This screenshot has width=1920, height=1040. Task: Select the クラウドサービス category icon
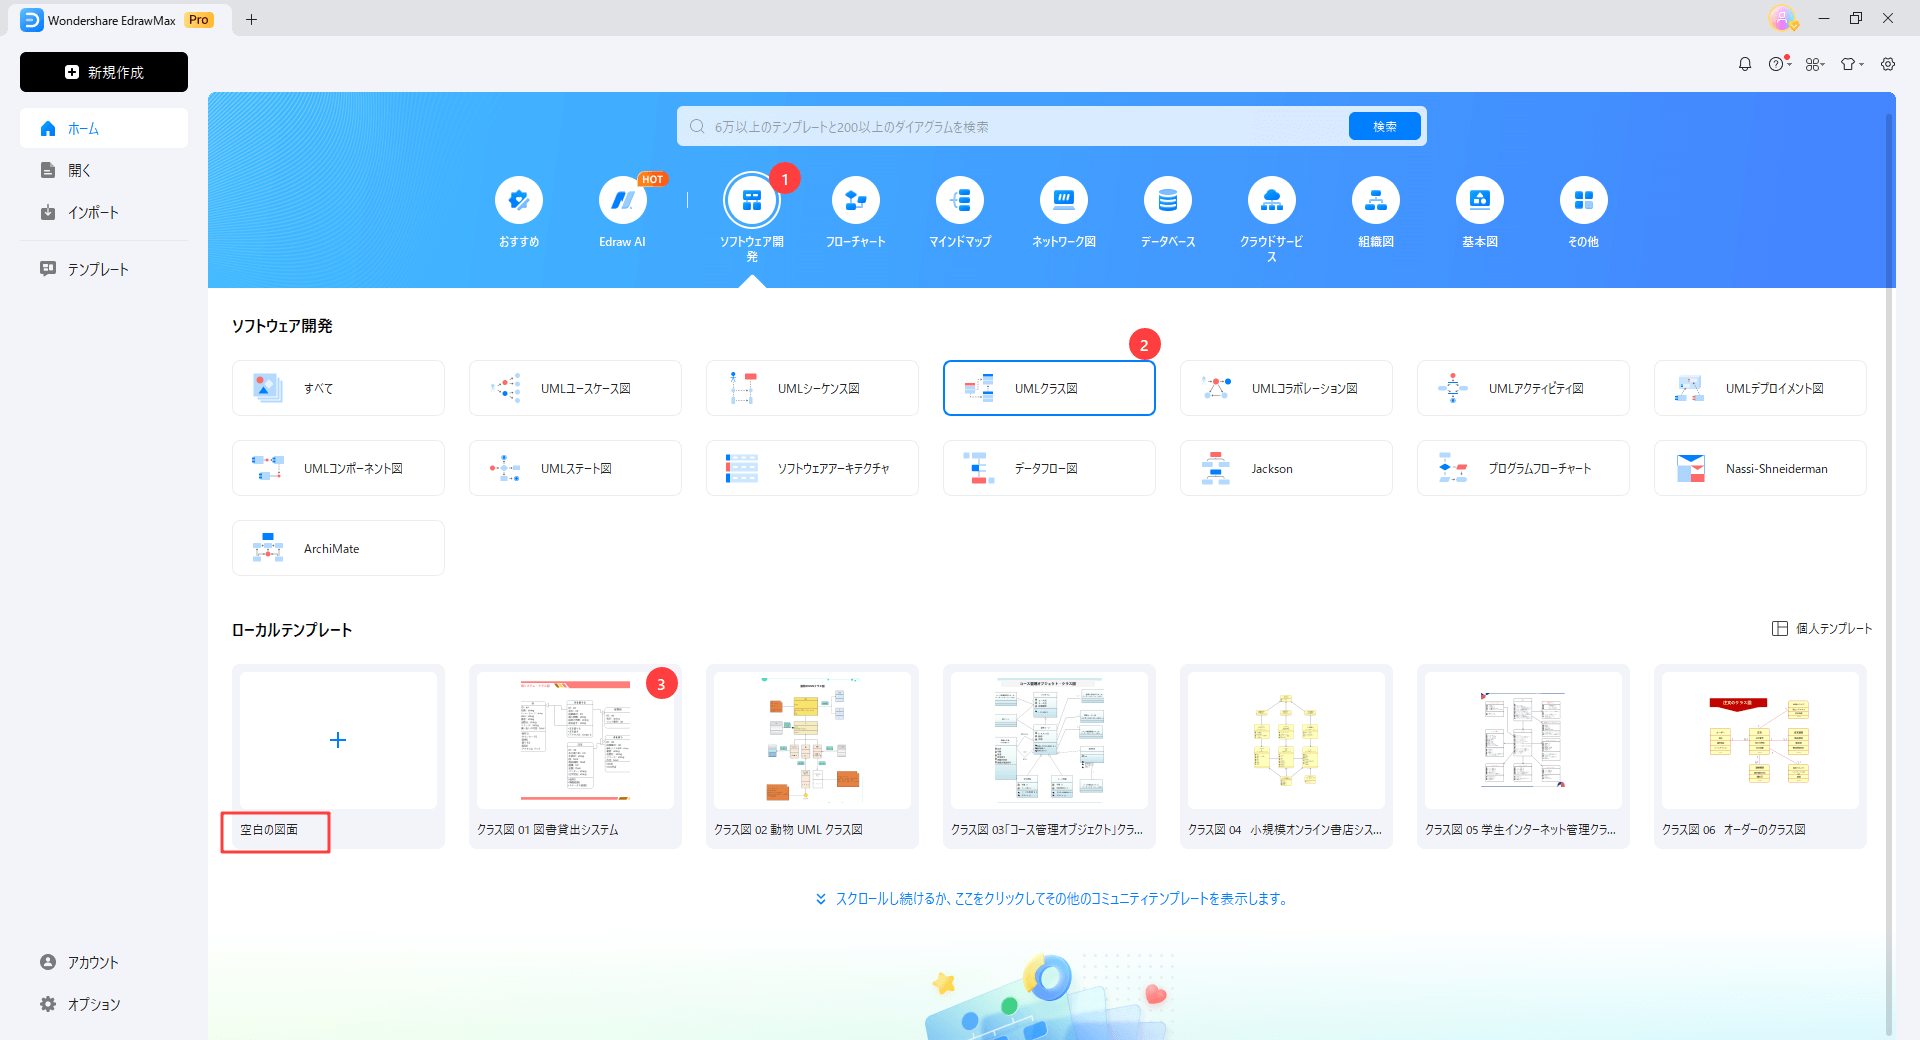coord(1272,201)
